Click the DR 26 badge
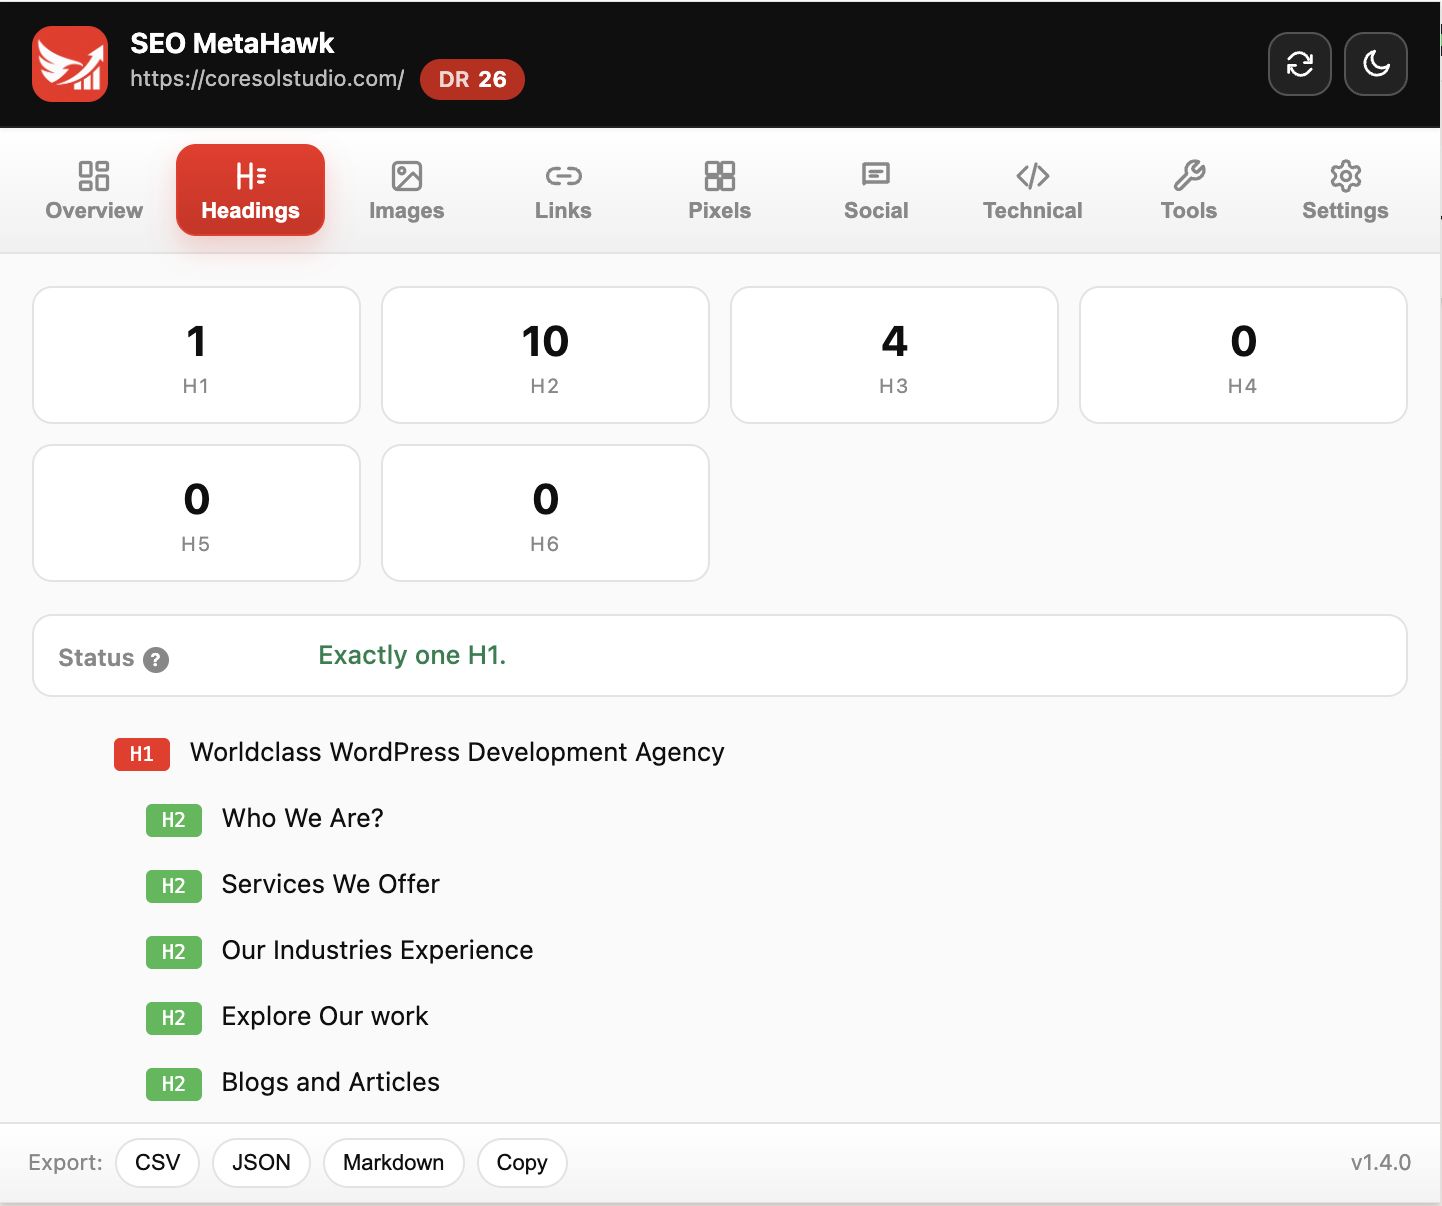Image resolution: width=1442 pixels, height=1206 pixels. tap(472, 79)
